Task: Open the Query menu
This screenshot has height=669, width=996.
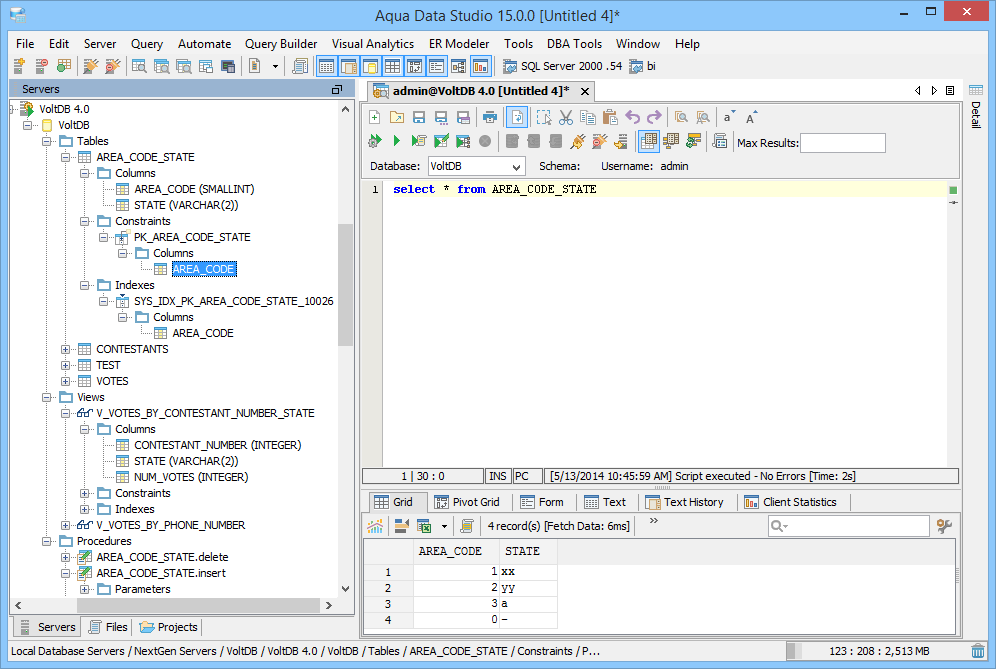Action: tap(147, 44)
